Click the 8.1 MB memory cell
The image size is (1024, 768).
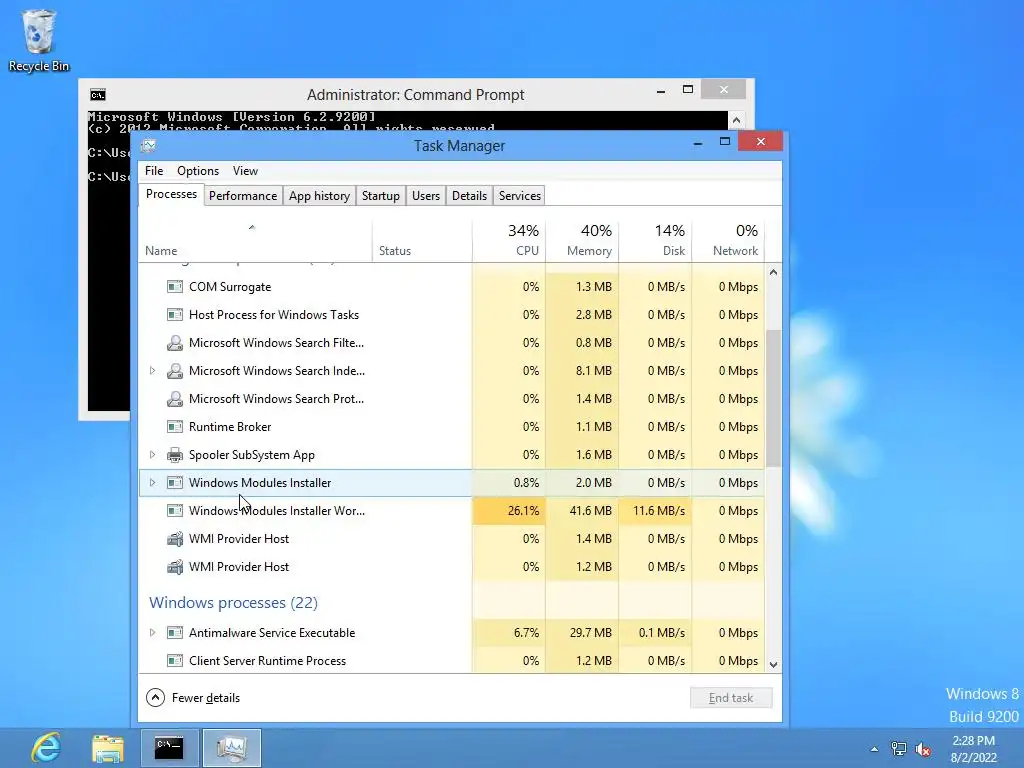(x=582, y=371)
